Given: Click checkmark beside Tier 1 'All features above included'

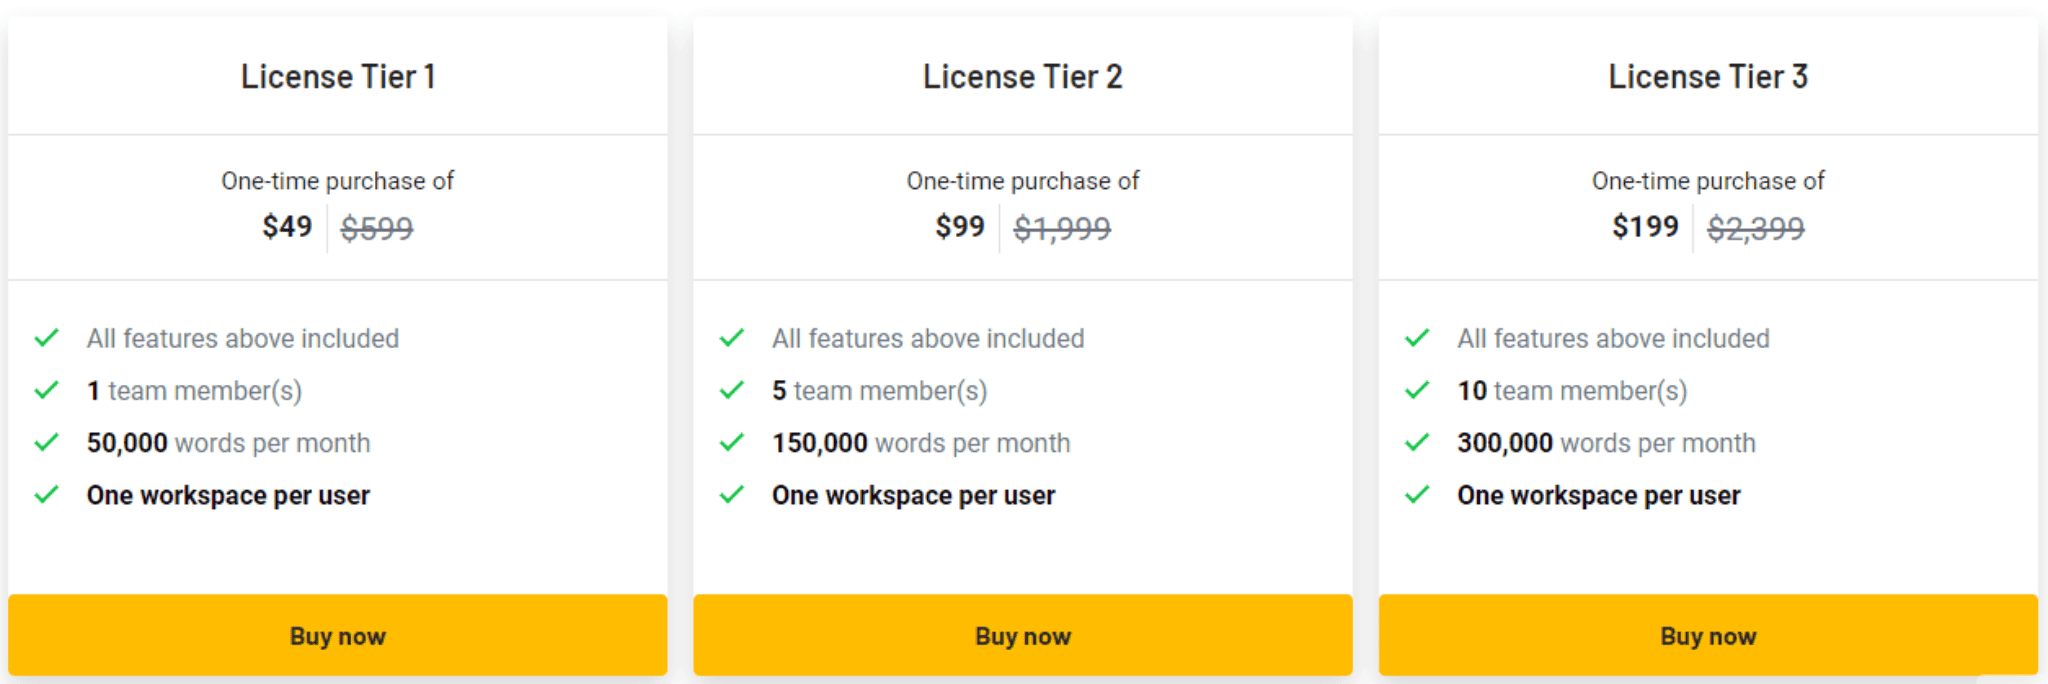Looking at the screenshot, I should (47, 338).
